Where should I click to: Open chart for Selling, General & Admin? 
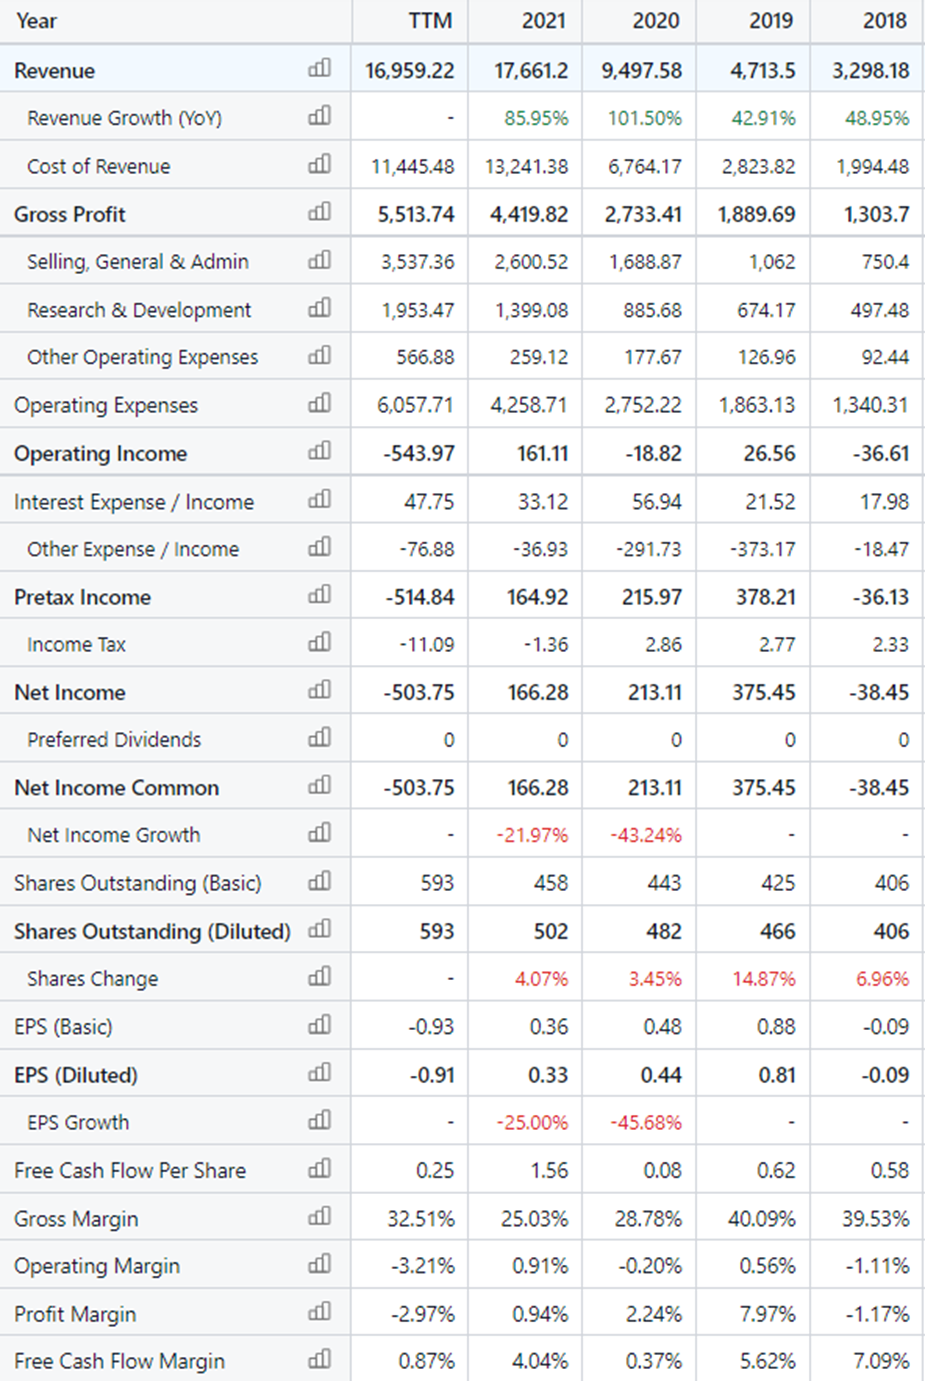pos(319,260)
